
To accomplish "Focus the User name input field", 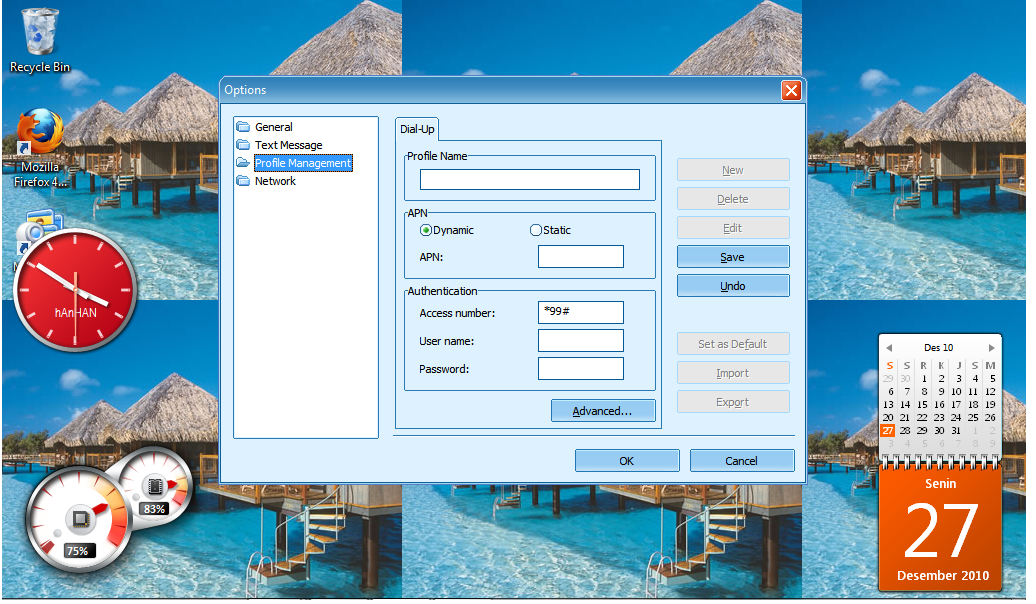I will [x=580, y=341].
